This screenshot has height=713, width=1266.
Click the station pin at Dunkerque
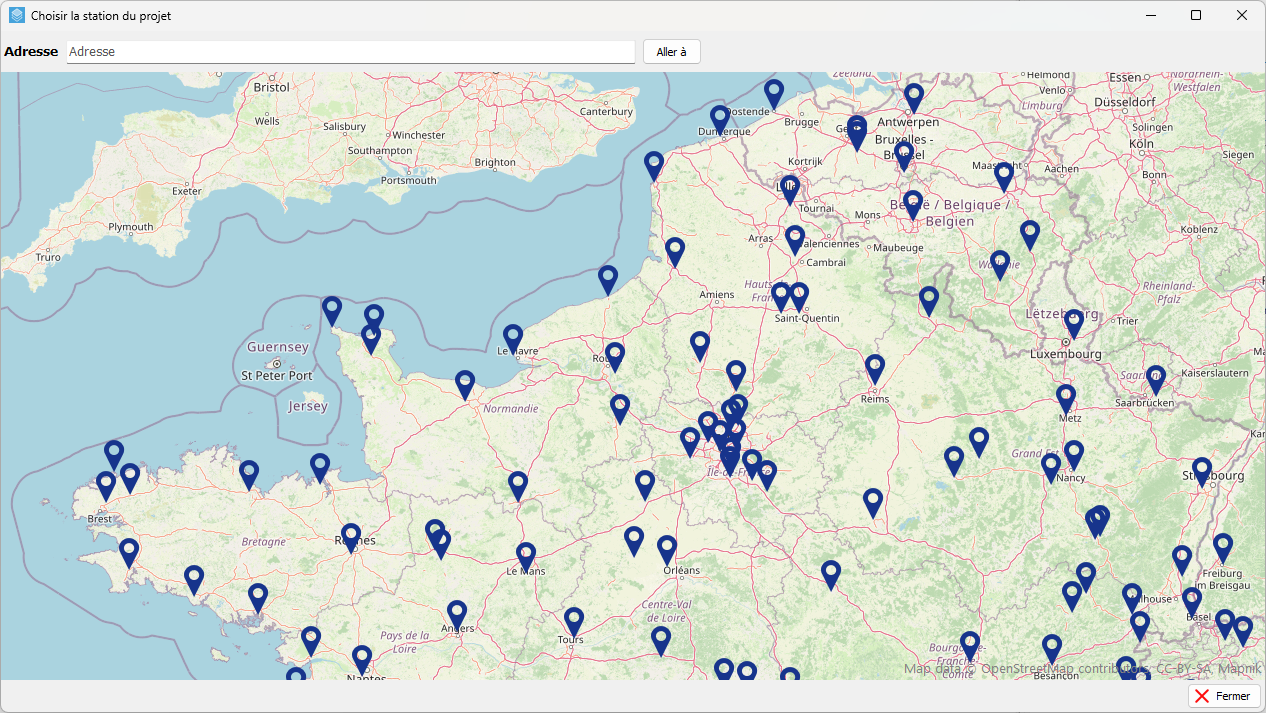point(720,118)
